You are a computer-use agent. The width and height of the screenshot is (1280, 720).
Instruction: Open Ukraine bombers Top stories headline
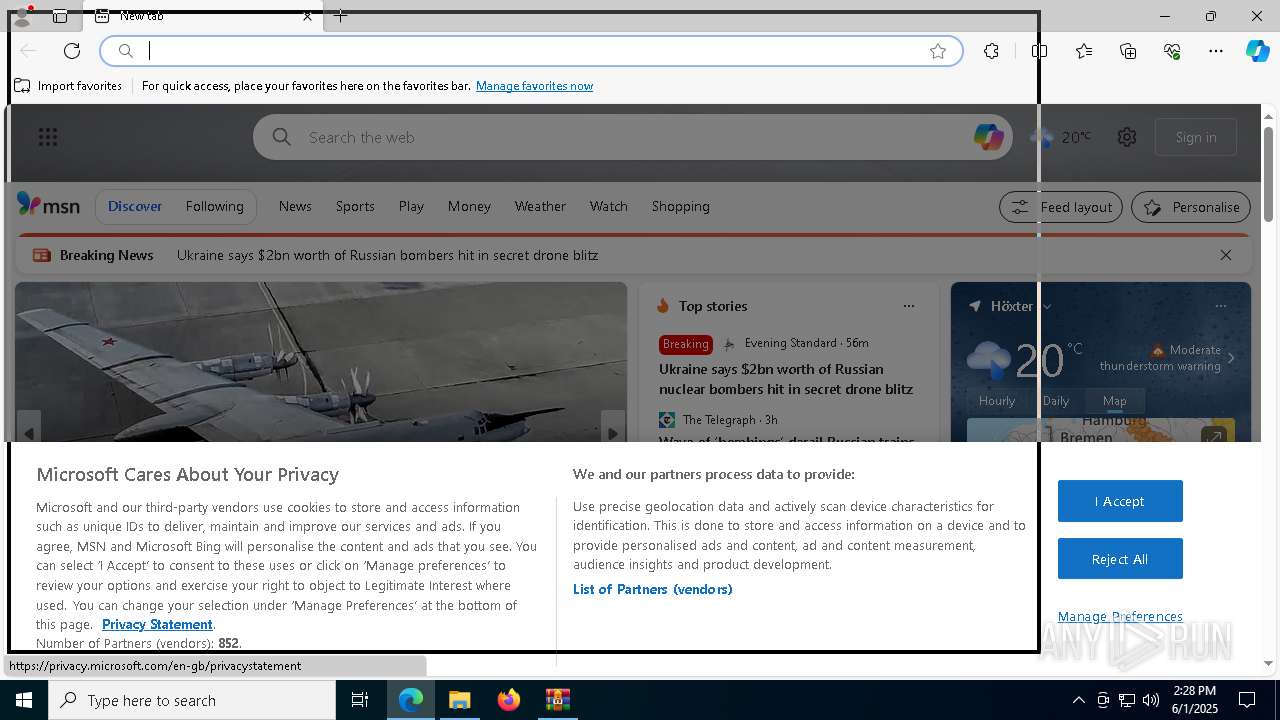click(786, 379)
